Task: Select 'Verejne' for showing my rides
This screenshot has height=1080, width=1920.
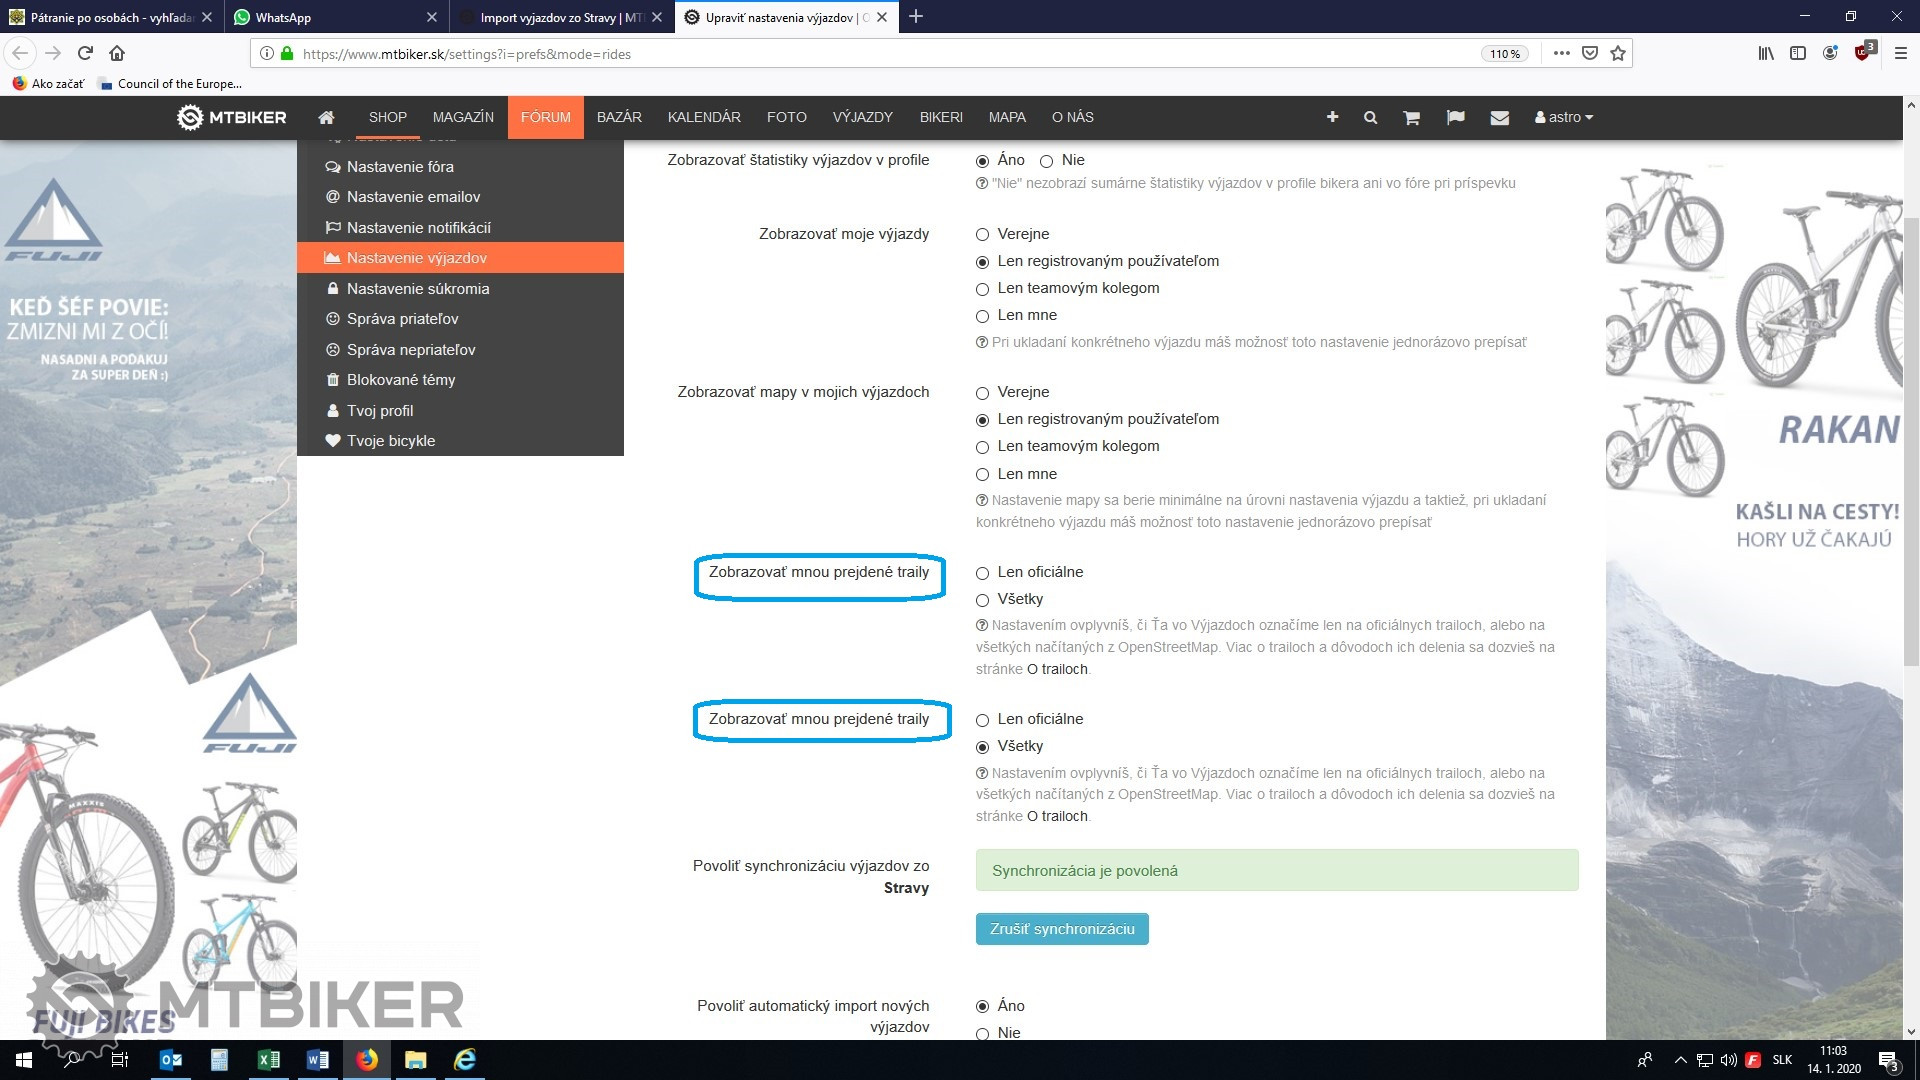Action: tap(982, 235)
